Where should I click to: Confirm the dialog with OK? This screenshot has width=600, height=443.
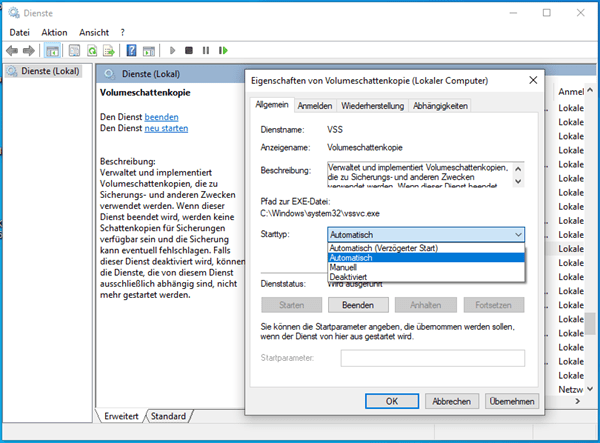[x=392, y=401]
